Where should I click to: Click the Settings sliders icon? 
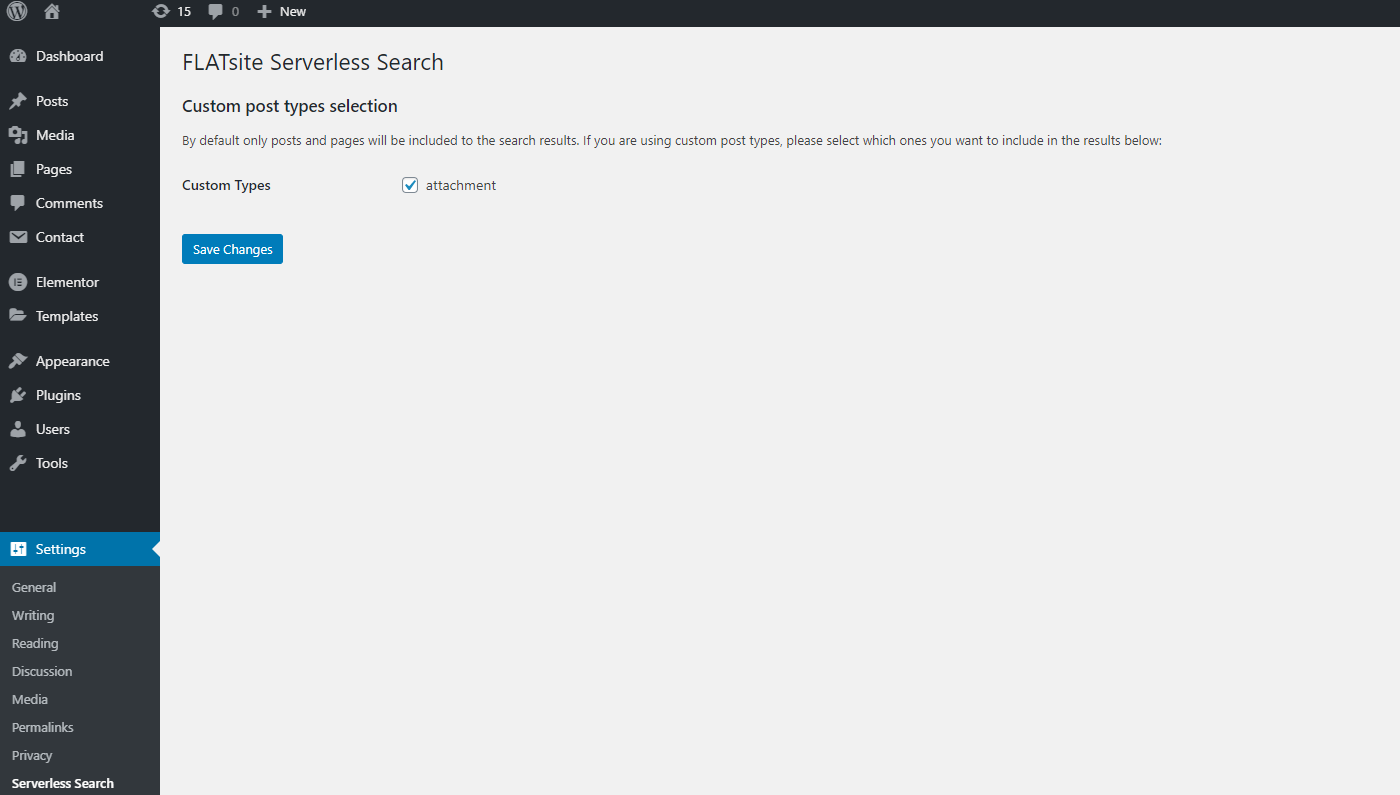pos(18,549)
